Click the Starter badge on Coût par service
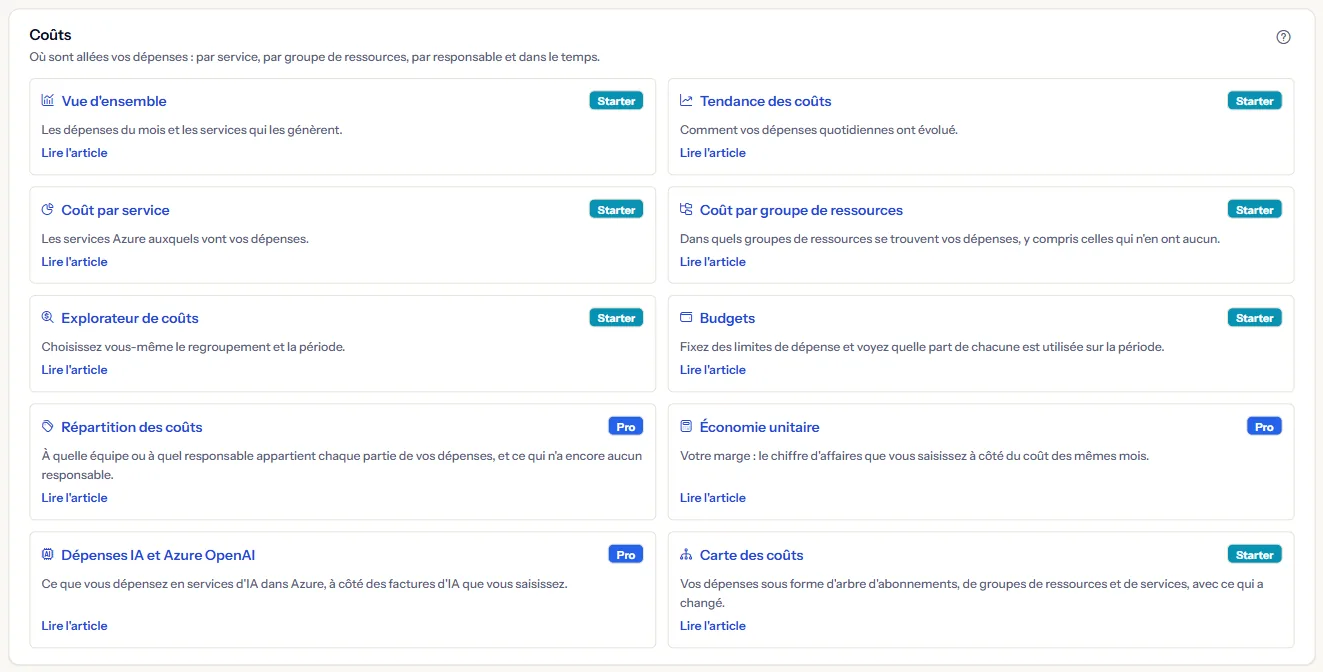 (x=616, y=210)
